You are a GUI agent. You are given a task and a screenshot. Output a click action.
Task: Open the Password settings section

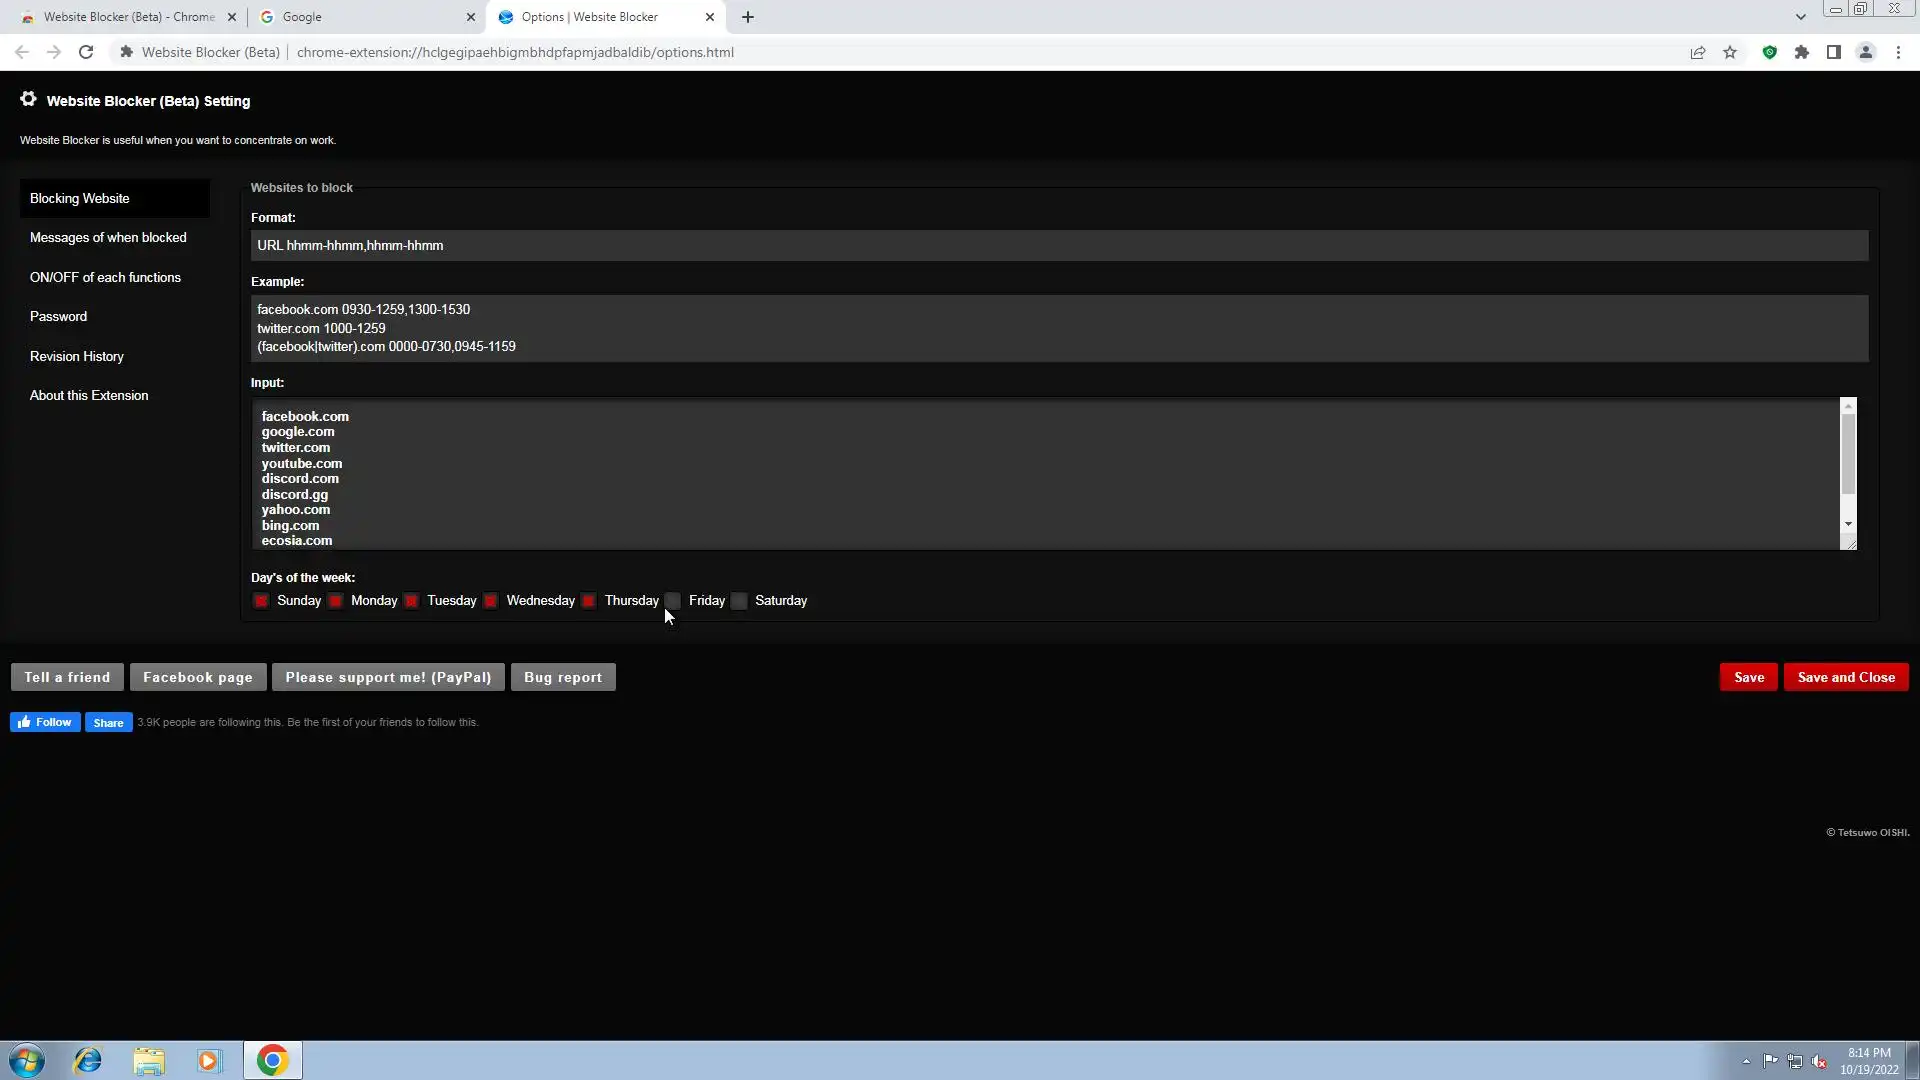pyautogui.click(x=58, y=317)
